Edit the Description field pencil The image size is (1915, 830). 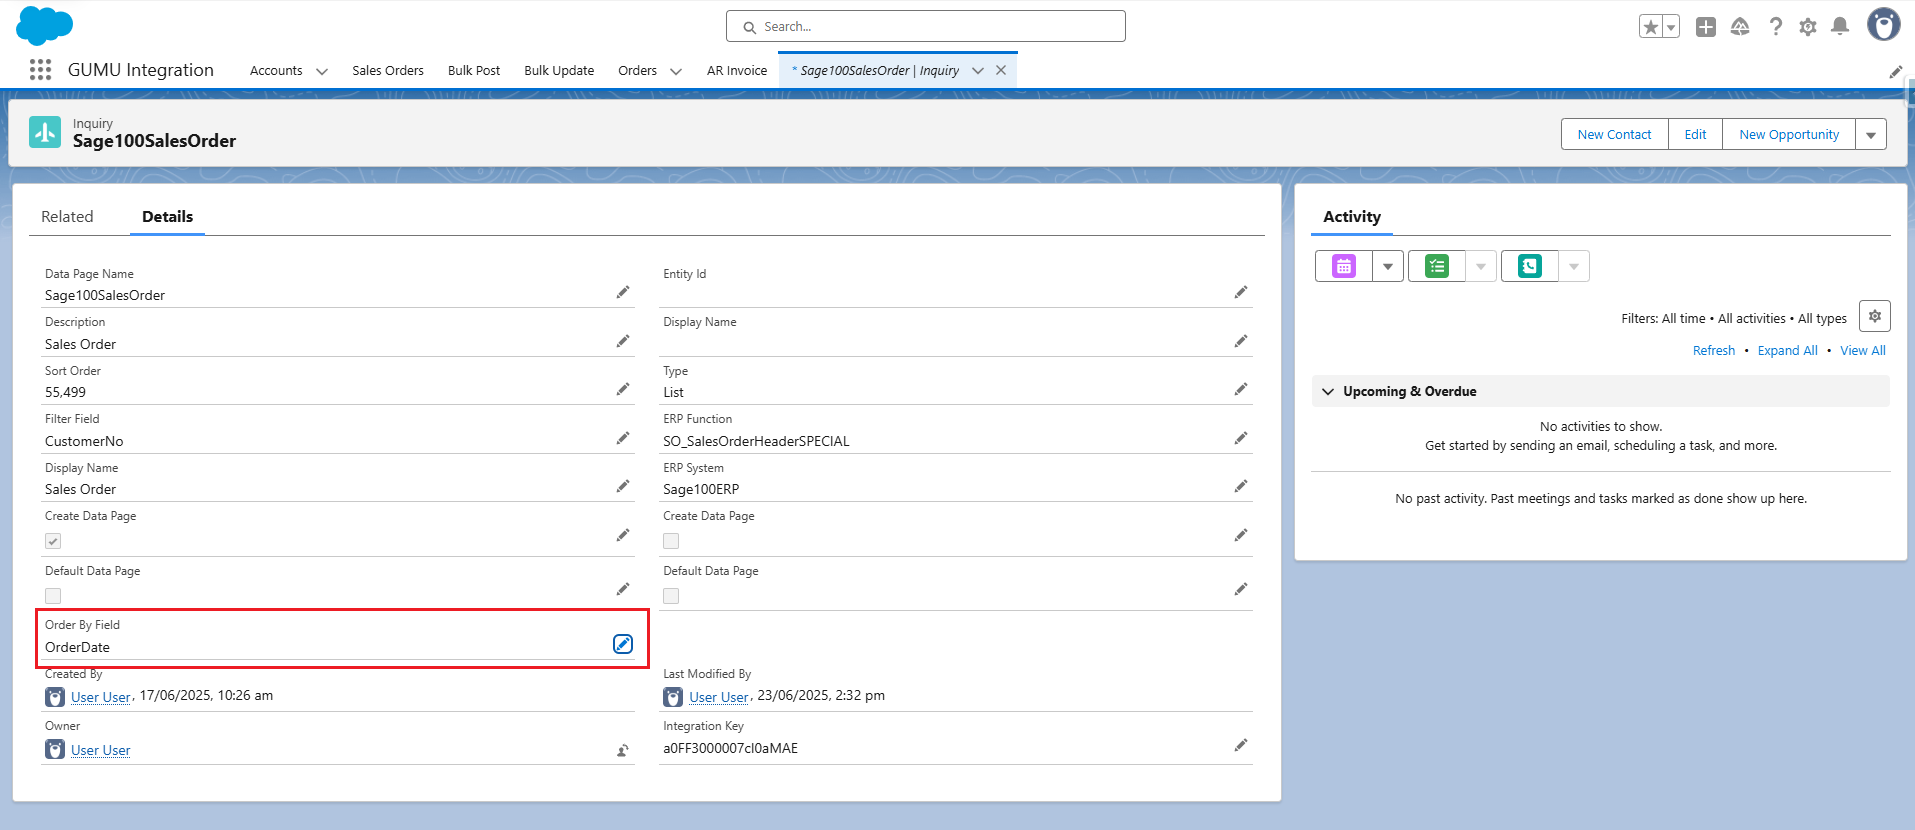coord(623,341)
